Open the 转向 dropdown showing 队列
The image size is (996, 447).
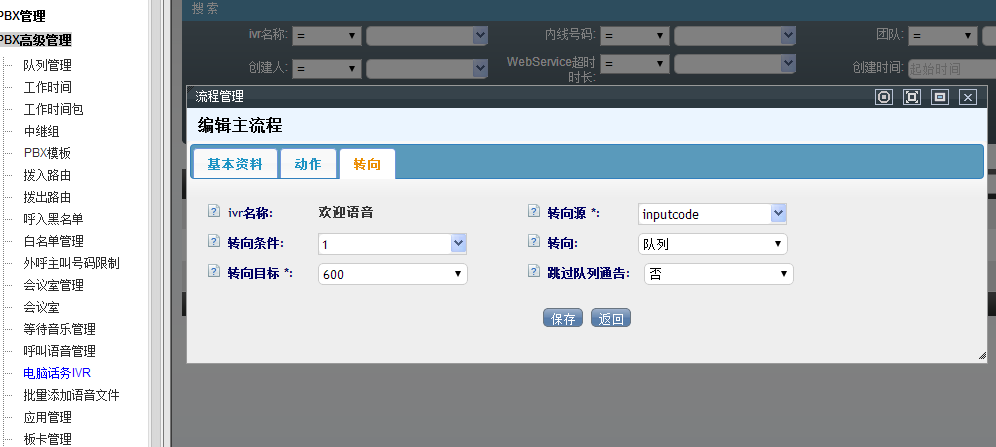(712, 244)
